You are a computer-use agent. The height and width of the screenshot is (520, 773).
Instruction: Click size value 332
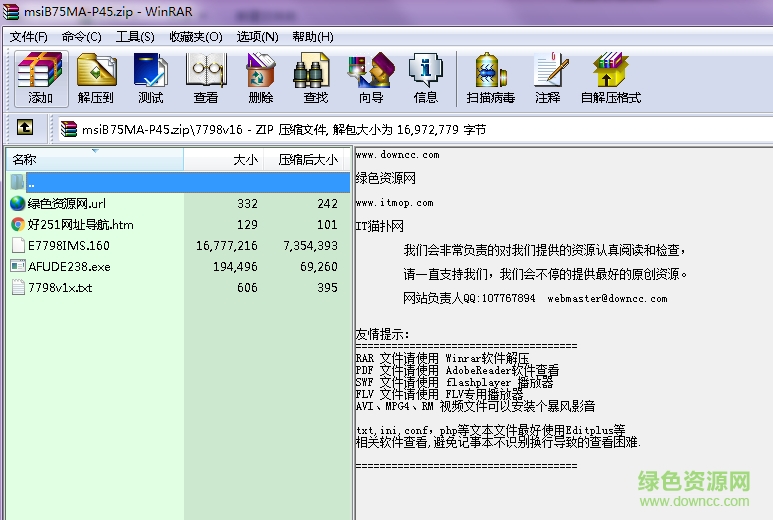pos(247,204)
